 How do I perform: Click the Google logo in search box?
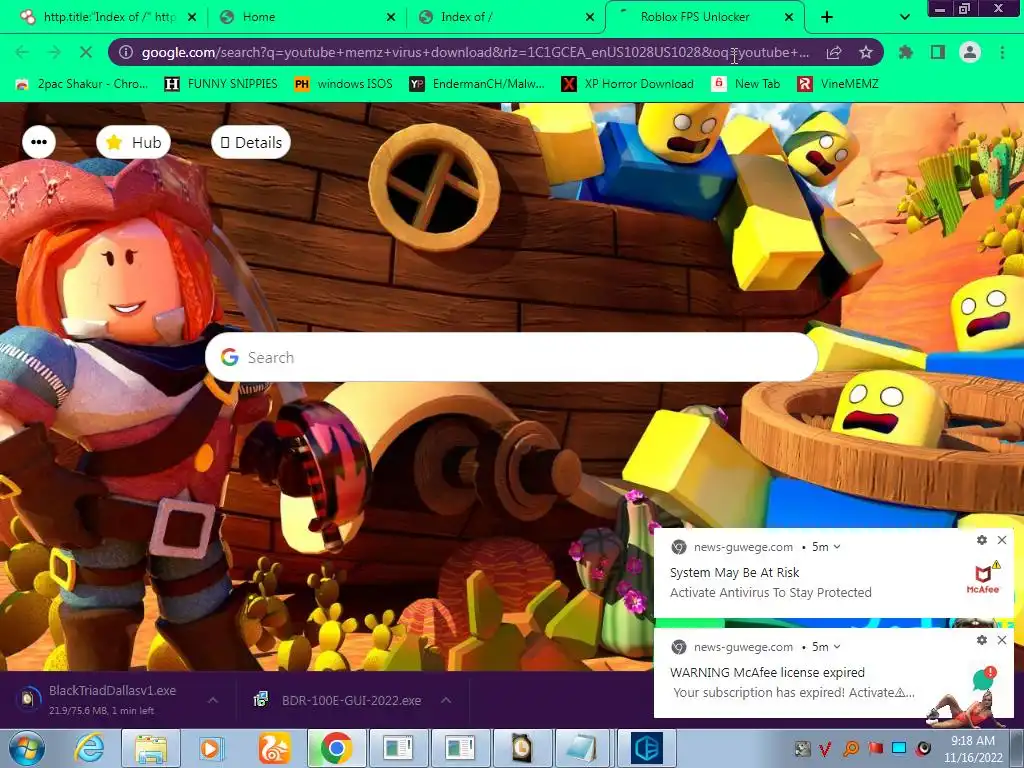click(x=229, y=357)
